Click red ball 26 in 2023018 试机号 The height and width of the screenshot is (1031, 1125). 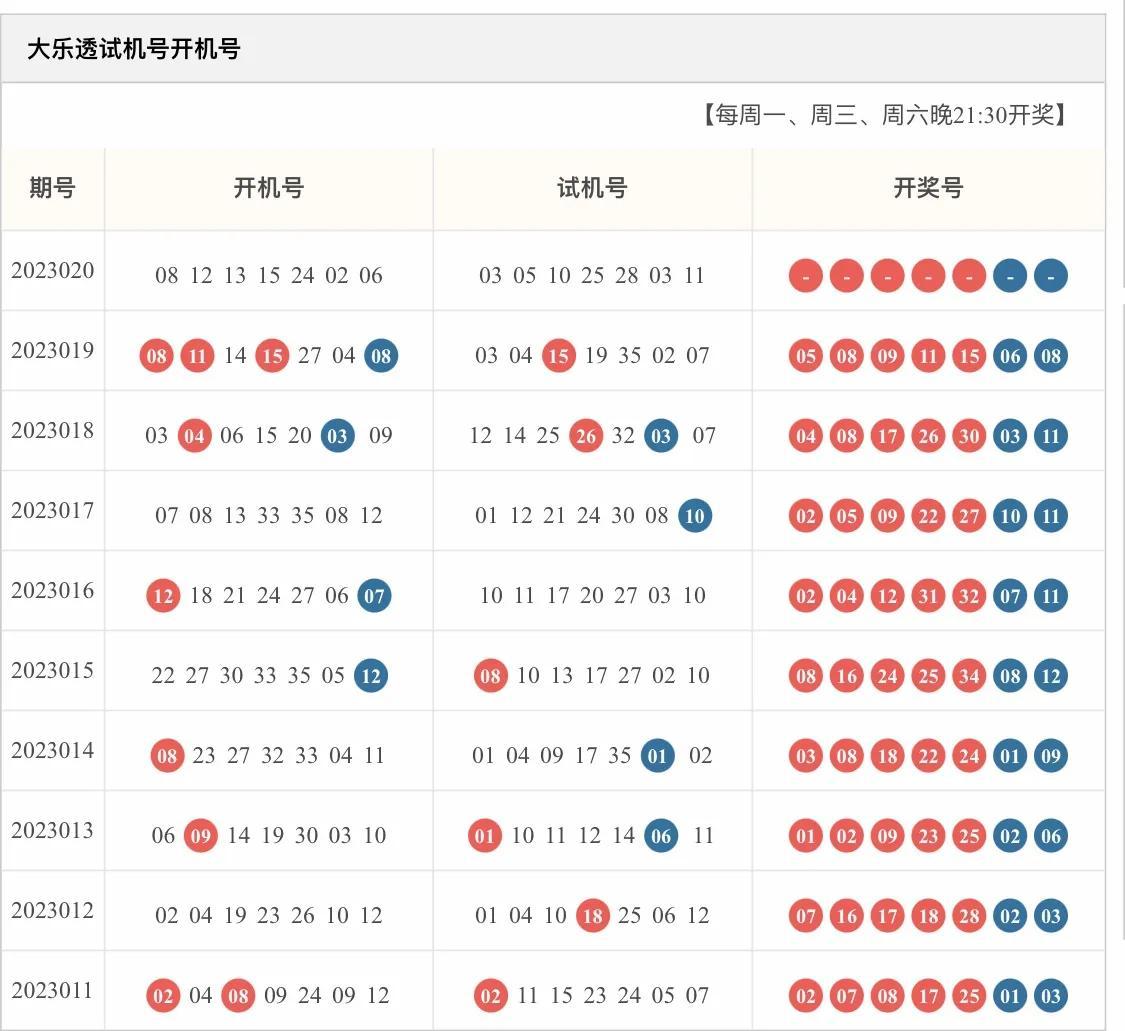click(x=586, y=436)
